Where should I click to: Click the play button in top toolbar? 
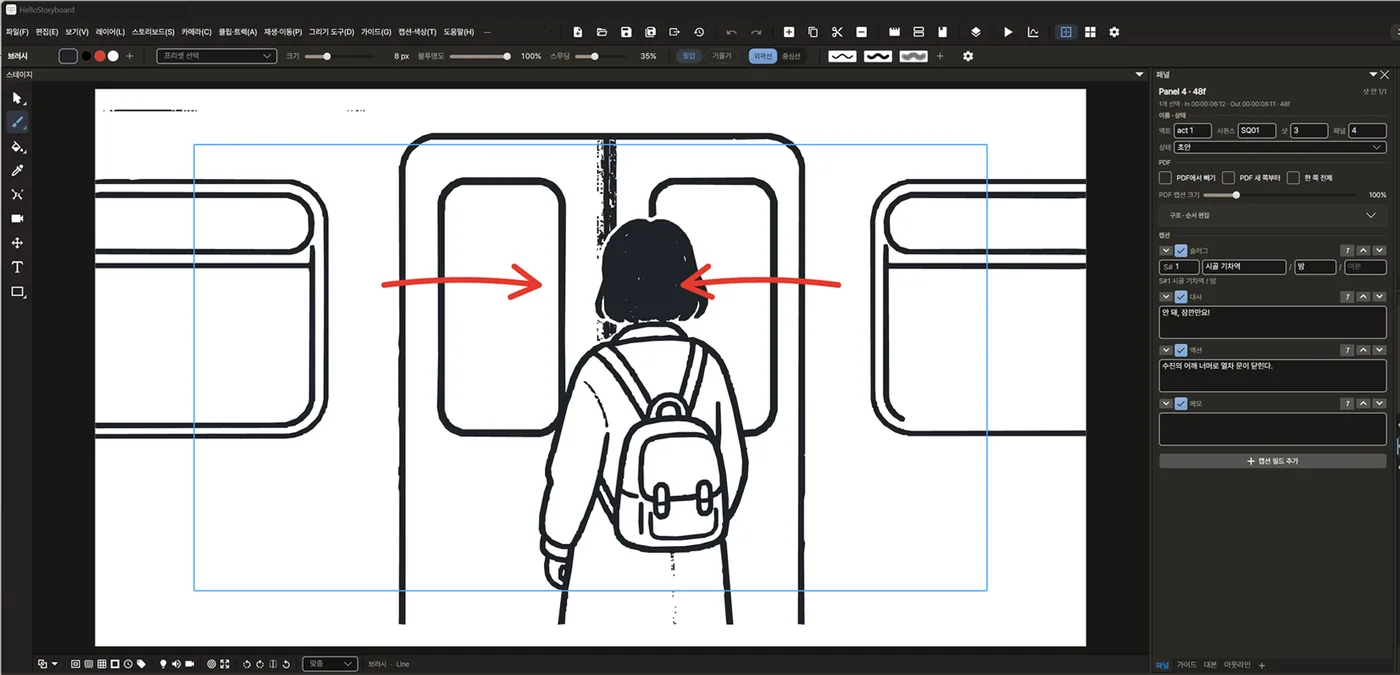(x=1008, y=32)
